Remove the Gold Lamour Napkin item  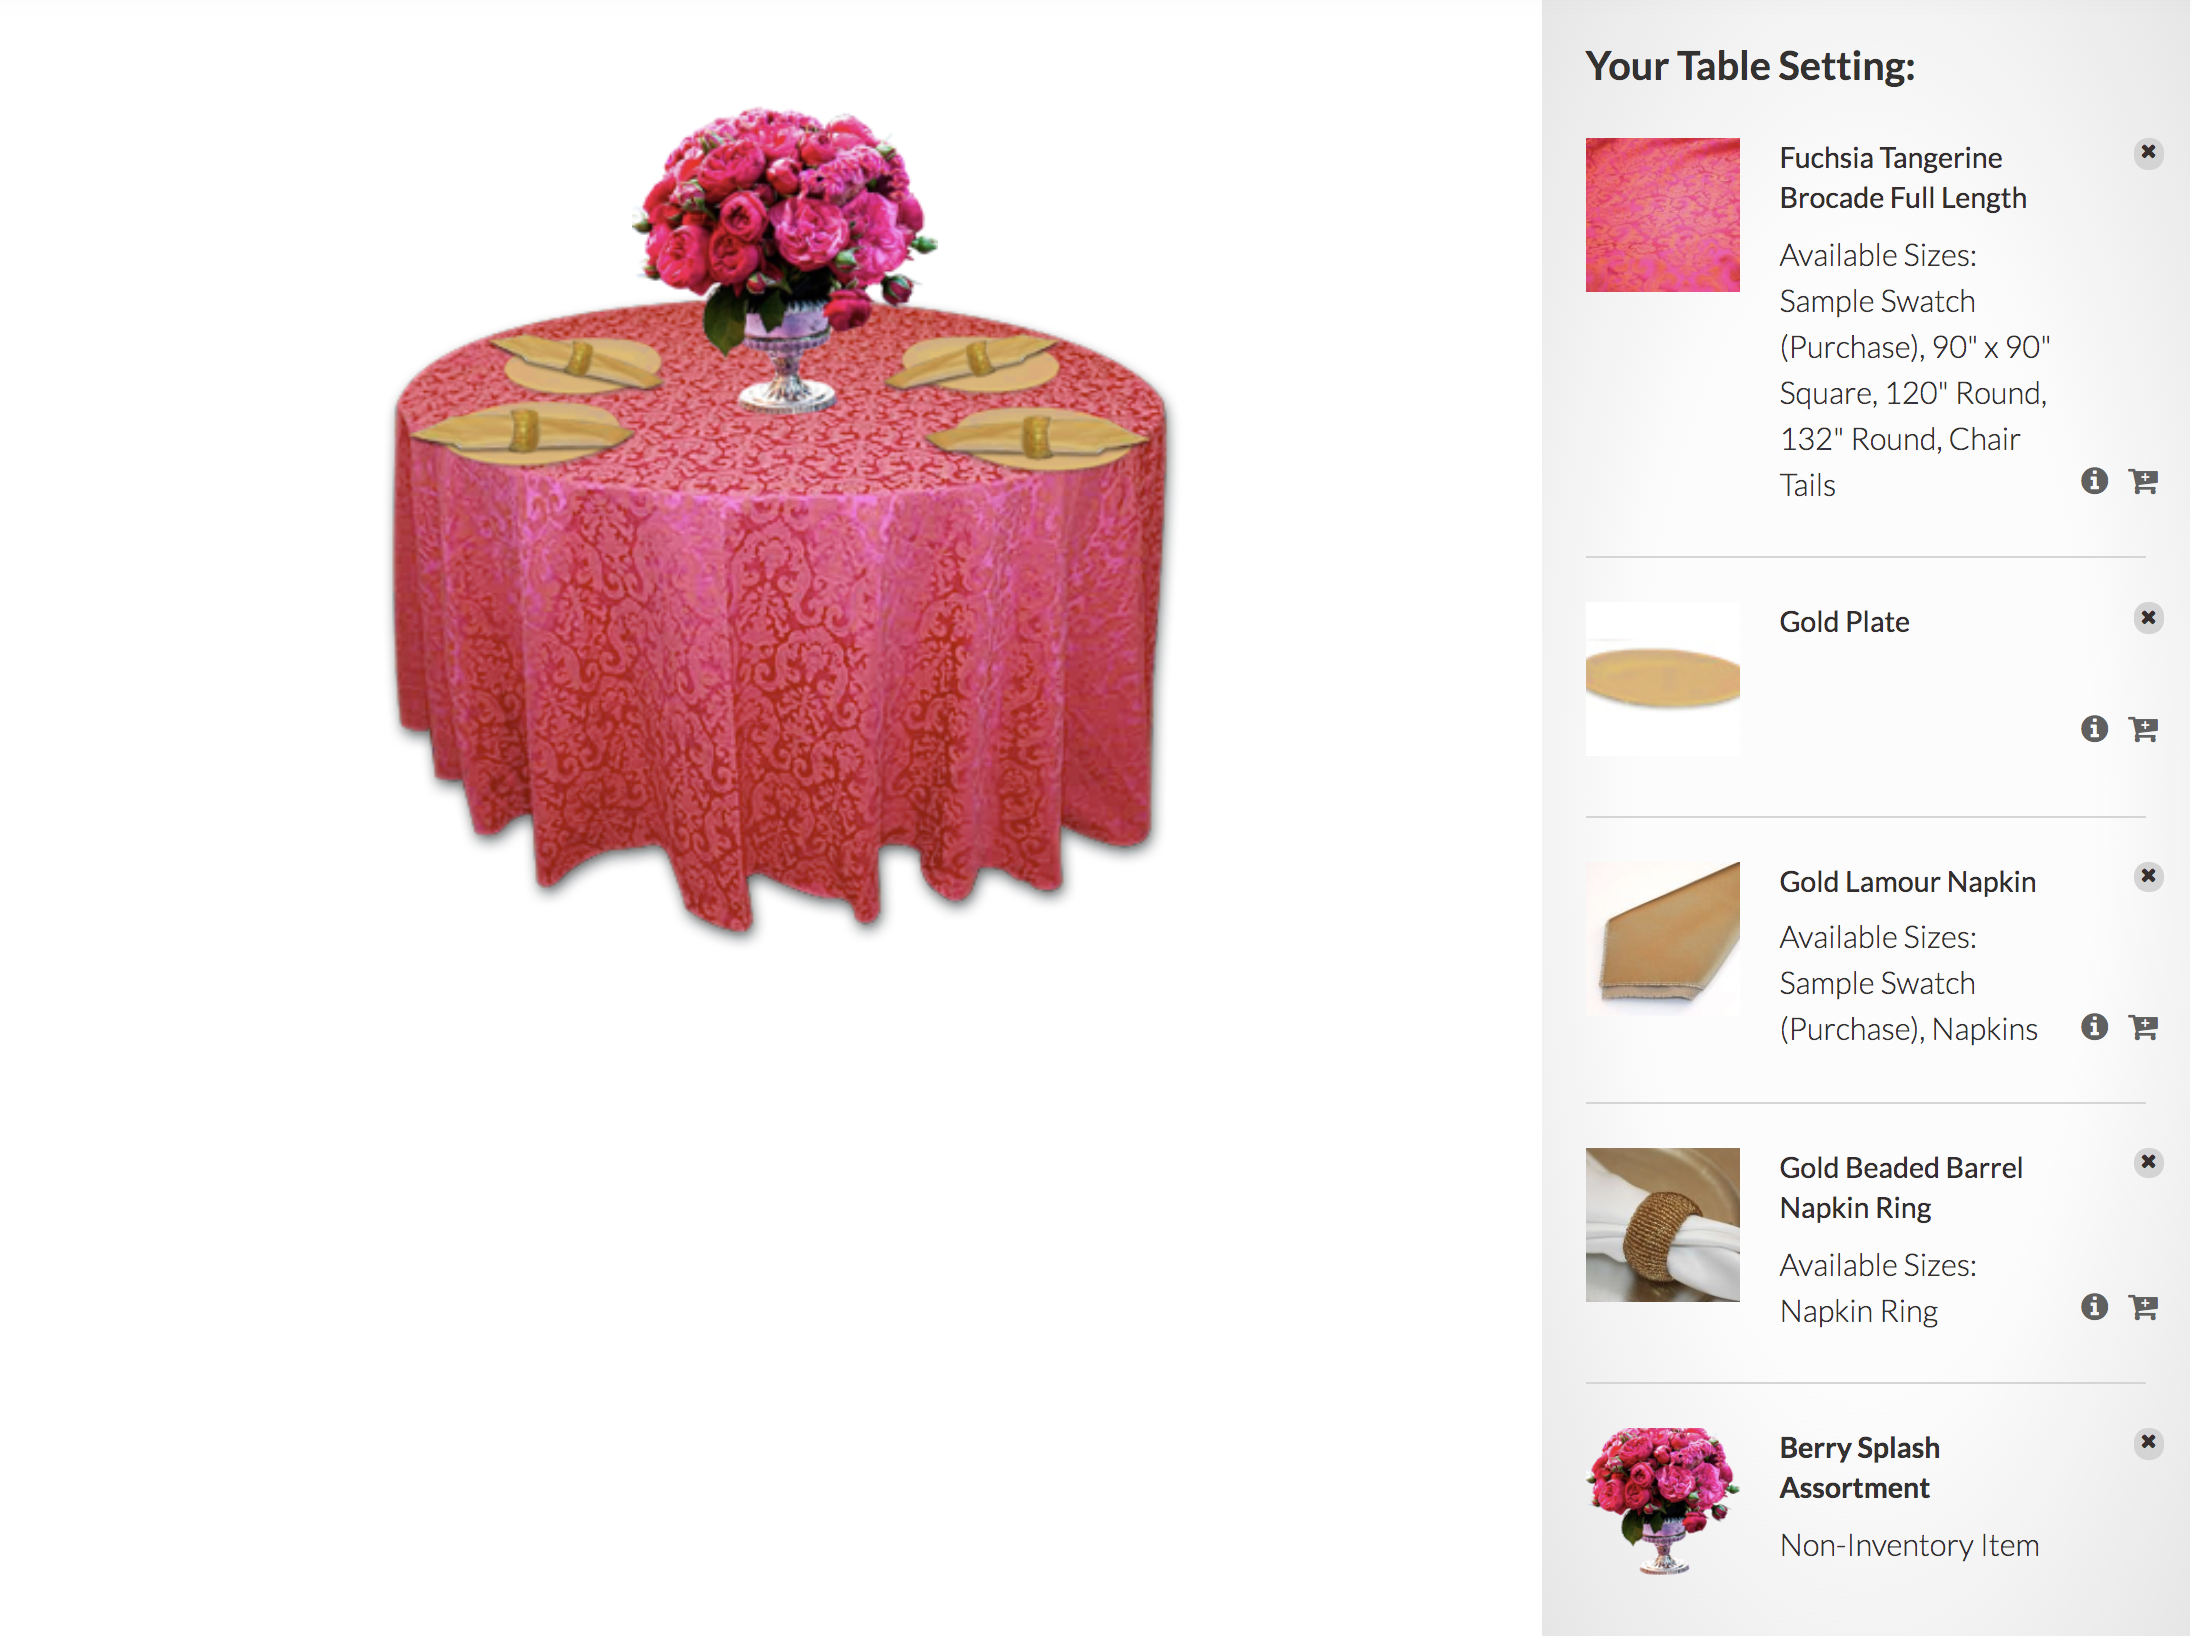click(2147, 876)
